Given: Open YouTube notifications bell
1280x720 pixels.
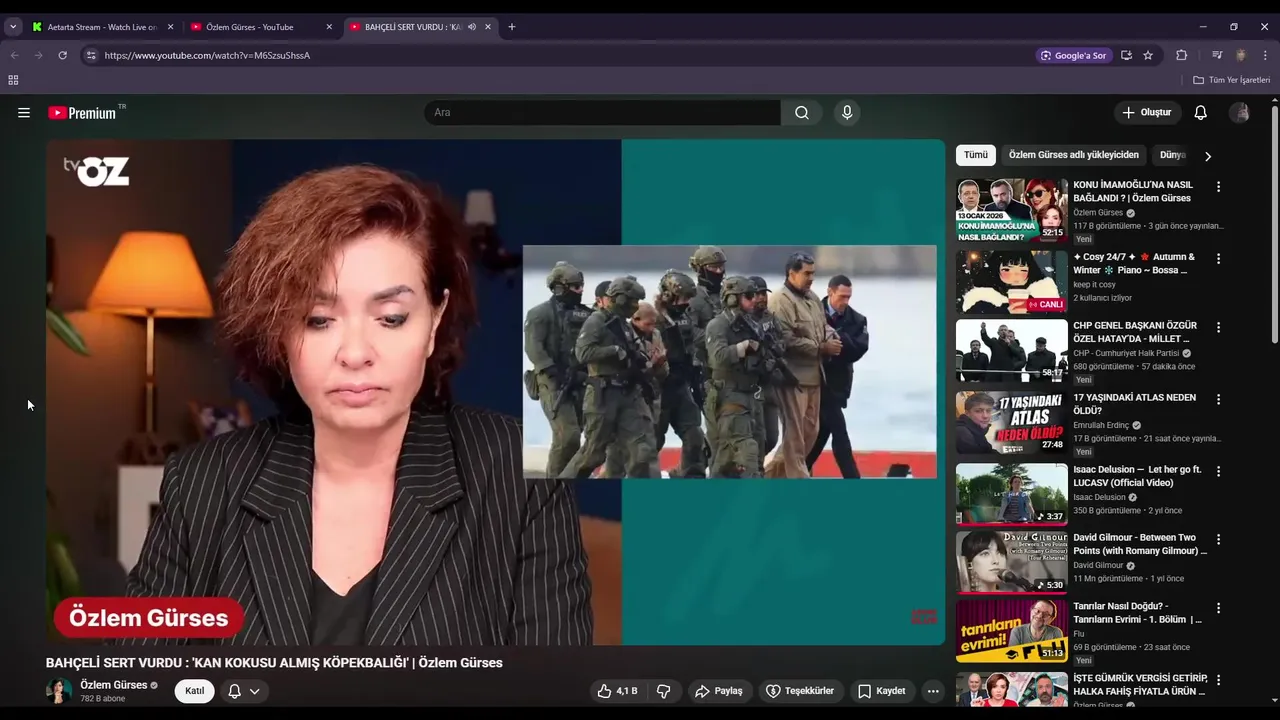Looking at the screenshot, I should coord(1201,113).
